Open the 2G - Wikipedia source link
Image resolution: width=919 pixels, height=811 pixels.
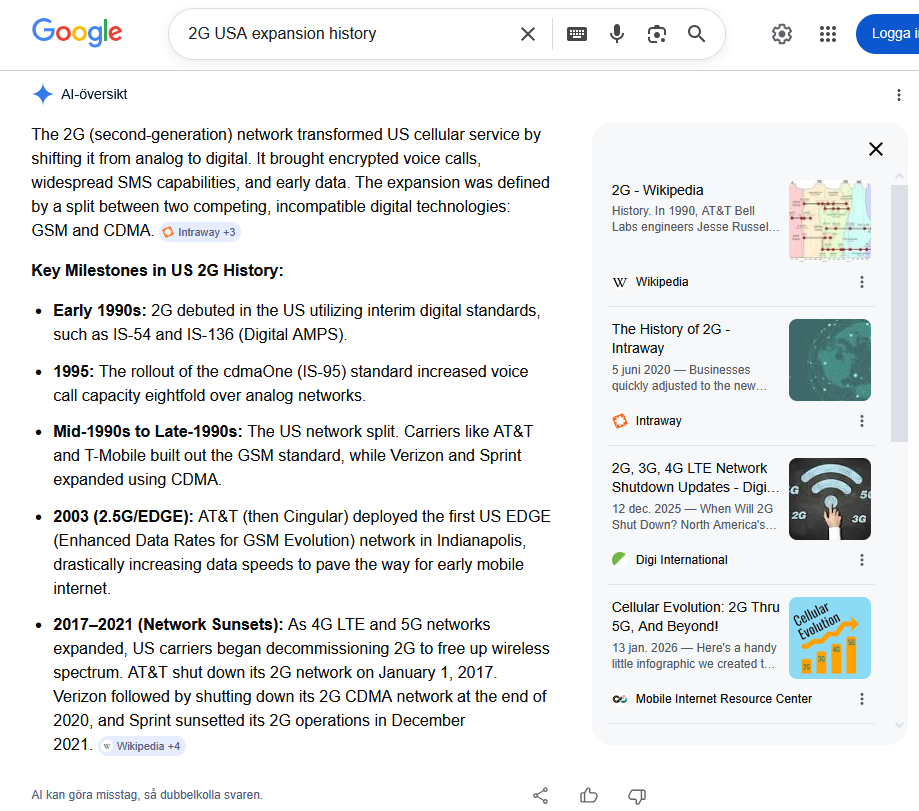[657, 190]
